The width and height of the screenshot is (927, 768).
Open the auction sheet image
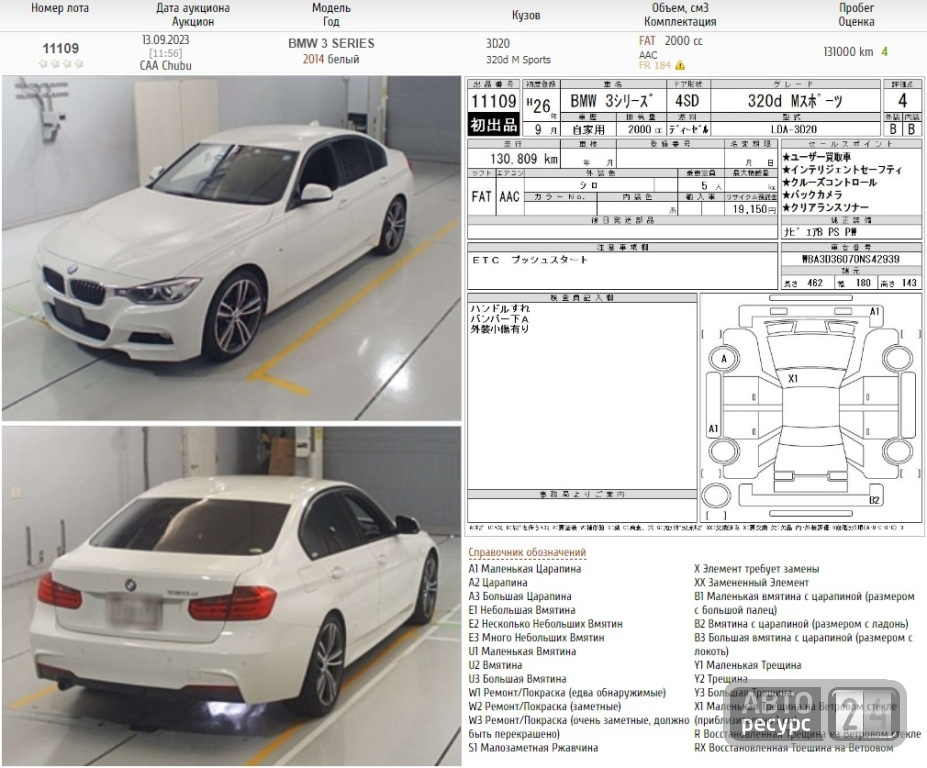(x=695, y=306)
